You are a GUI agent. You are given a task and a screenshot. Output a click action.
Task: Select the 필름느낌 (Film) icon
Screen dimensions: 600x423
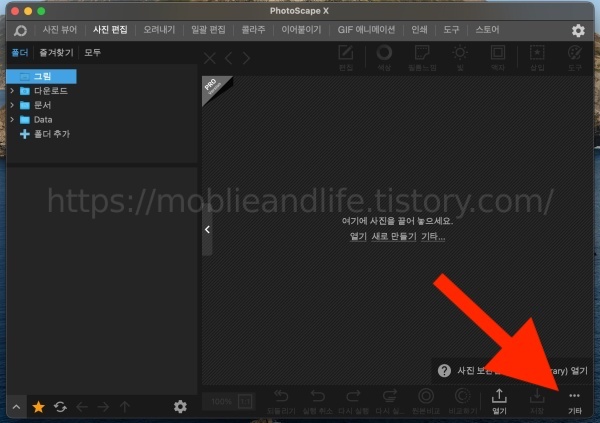click(x=422, y=53)
